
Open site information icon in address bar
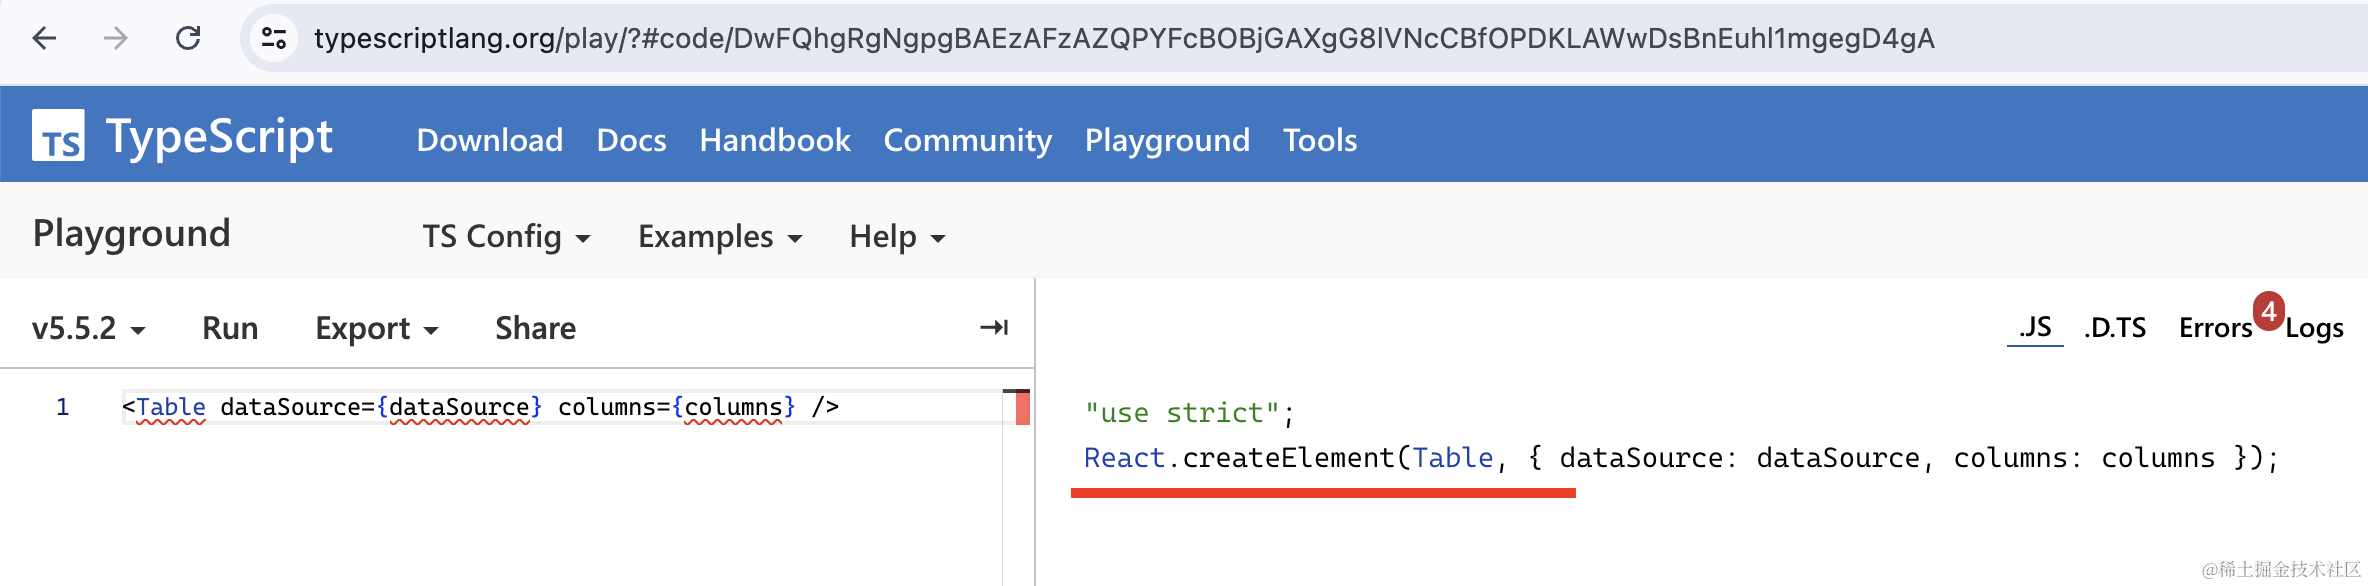tap(273, 38)
